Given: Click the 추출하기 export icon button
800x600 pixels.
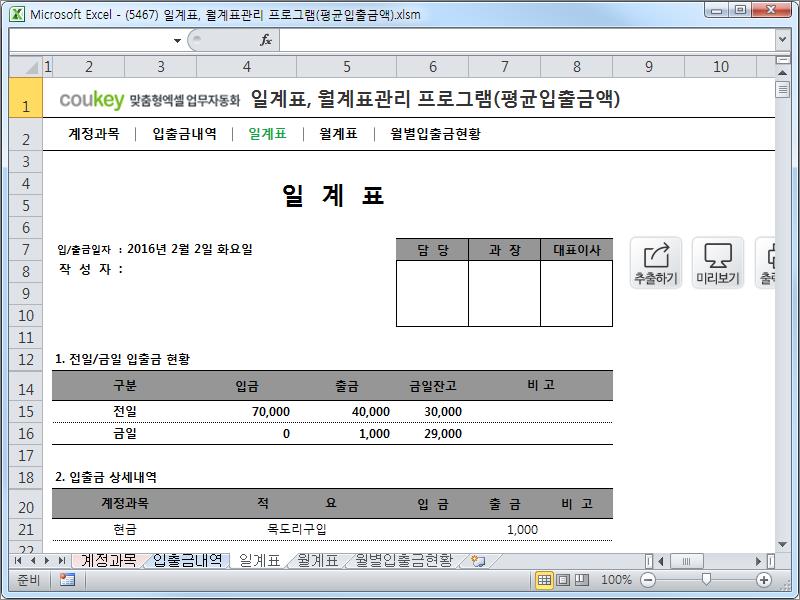Looking at the screenshot, I should click(x=656, y=263).
